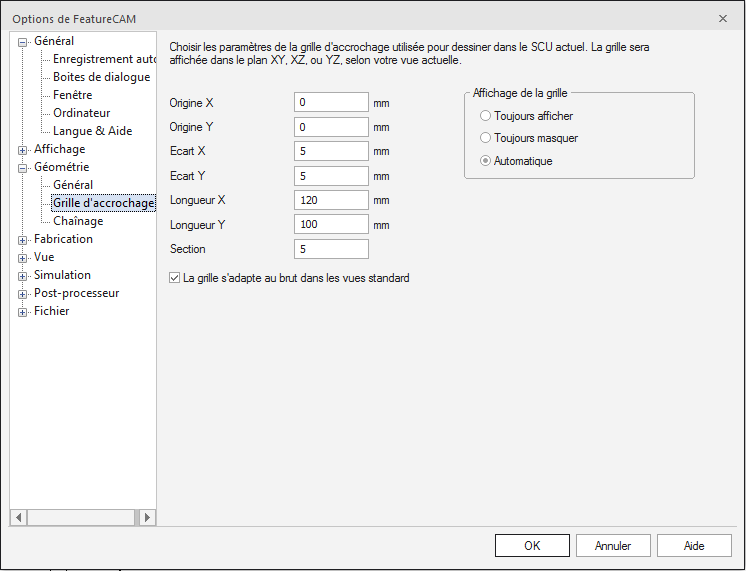
Task: Select Enregistrement auto in the tree
Action: 104,59
